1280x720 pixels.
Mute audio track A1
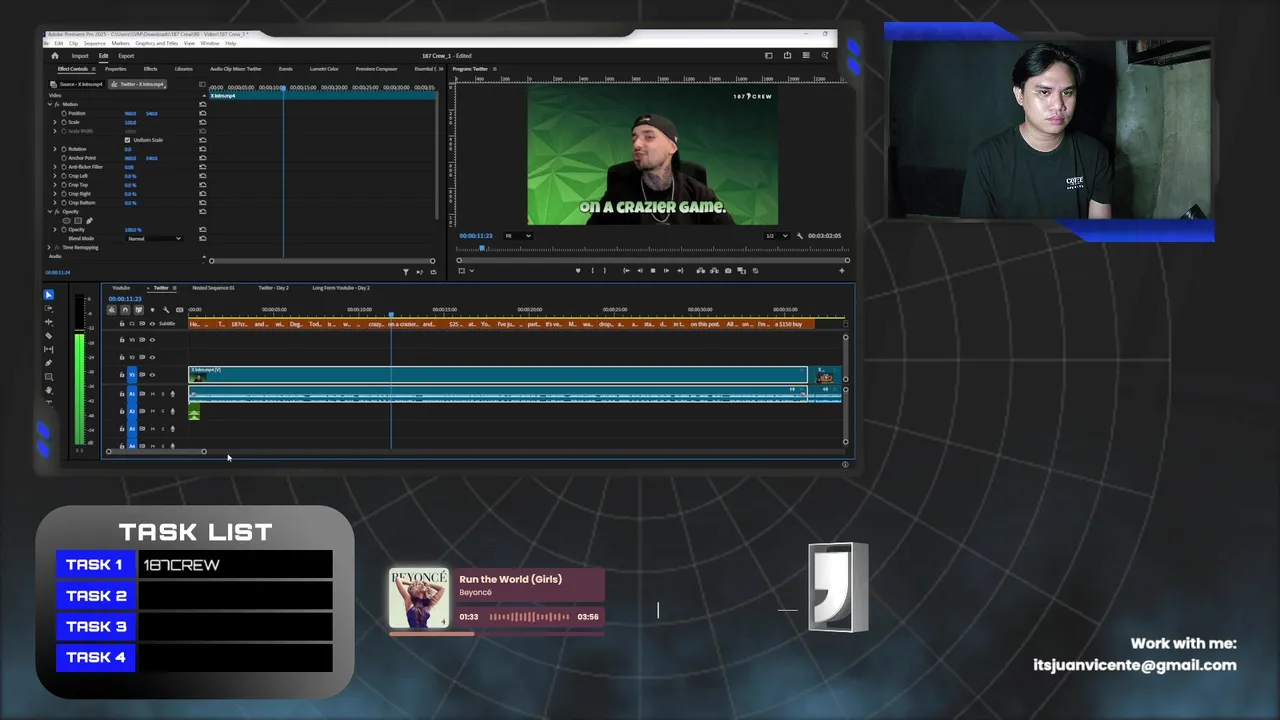tap(153, 394)
